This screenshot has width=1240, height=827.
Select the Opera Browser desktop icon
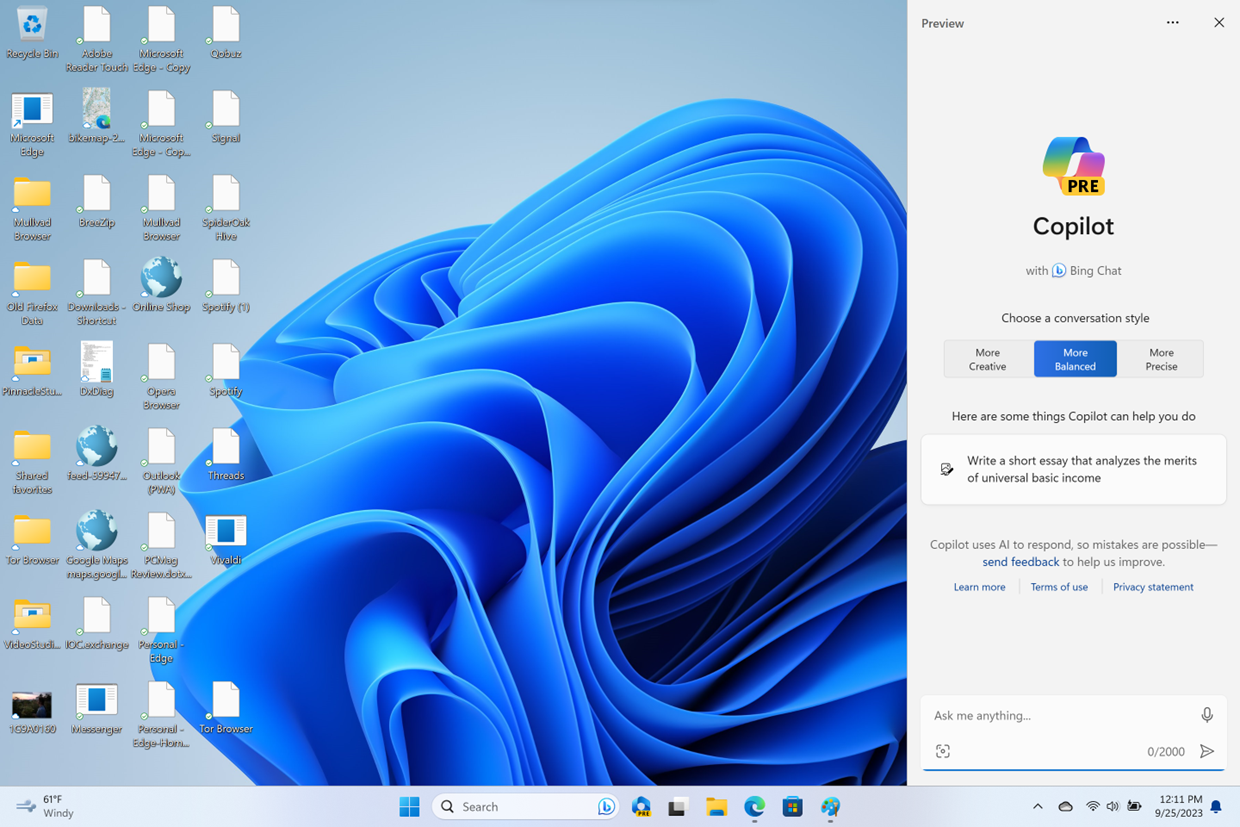click(161, 376)
